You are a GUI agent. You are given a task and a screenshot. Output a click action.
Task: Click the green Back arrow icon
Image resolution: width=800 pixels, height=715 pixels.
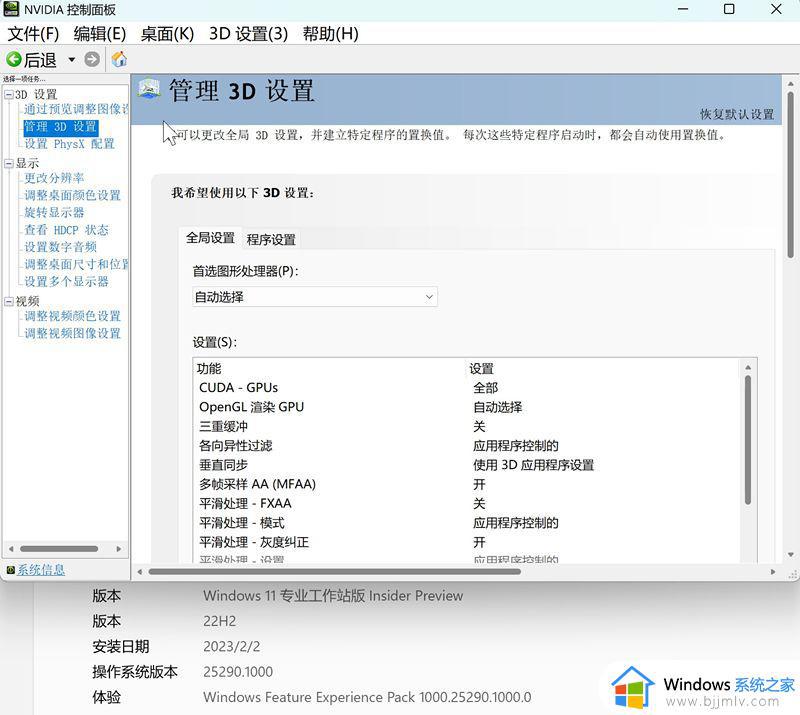pyautogui.click(x=14, y=60)
